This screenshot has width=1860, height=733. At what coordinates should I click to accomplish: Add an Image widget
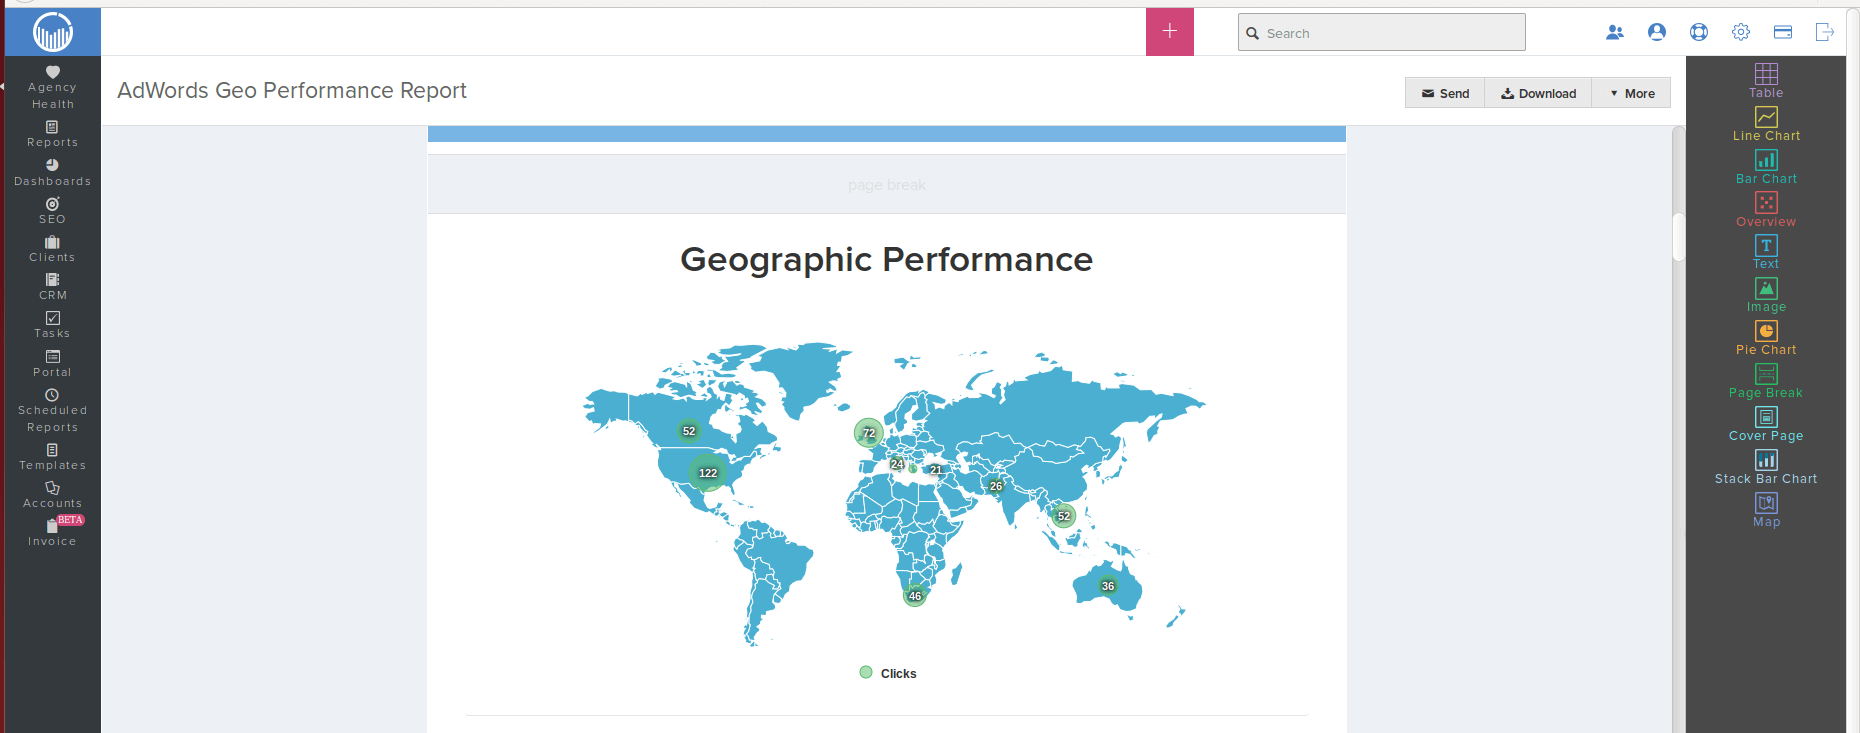1766,295
